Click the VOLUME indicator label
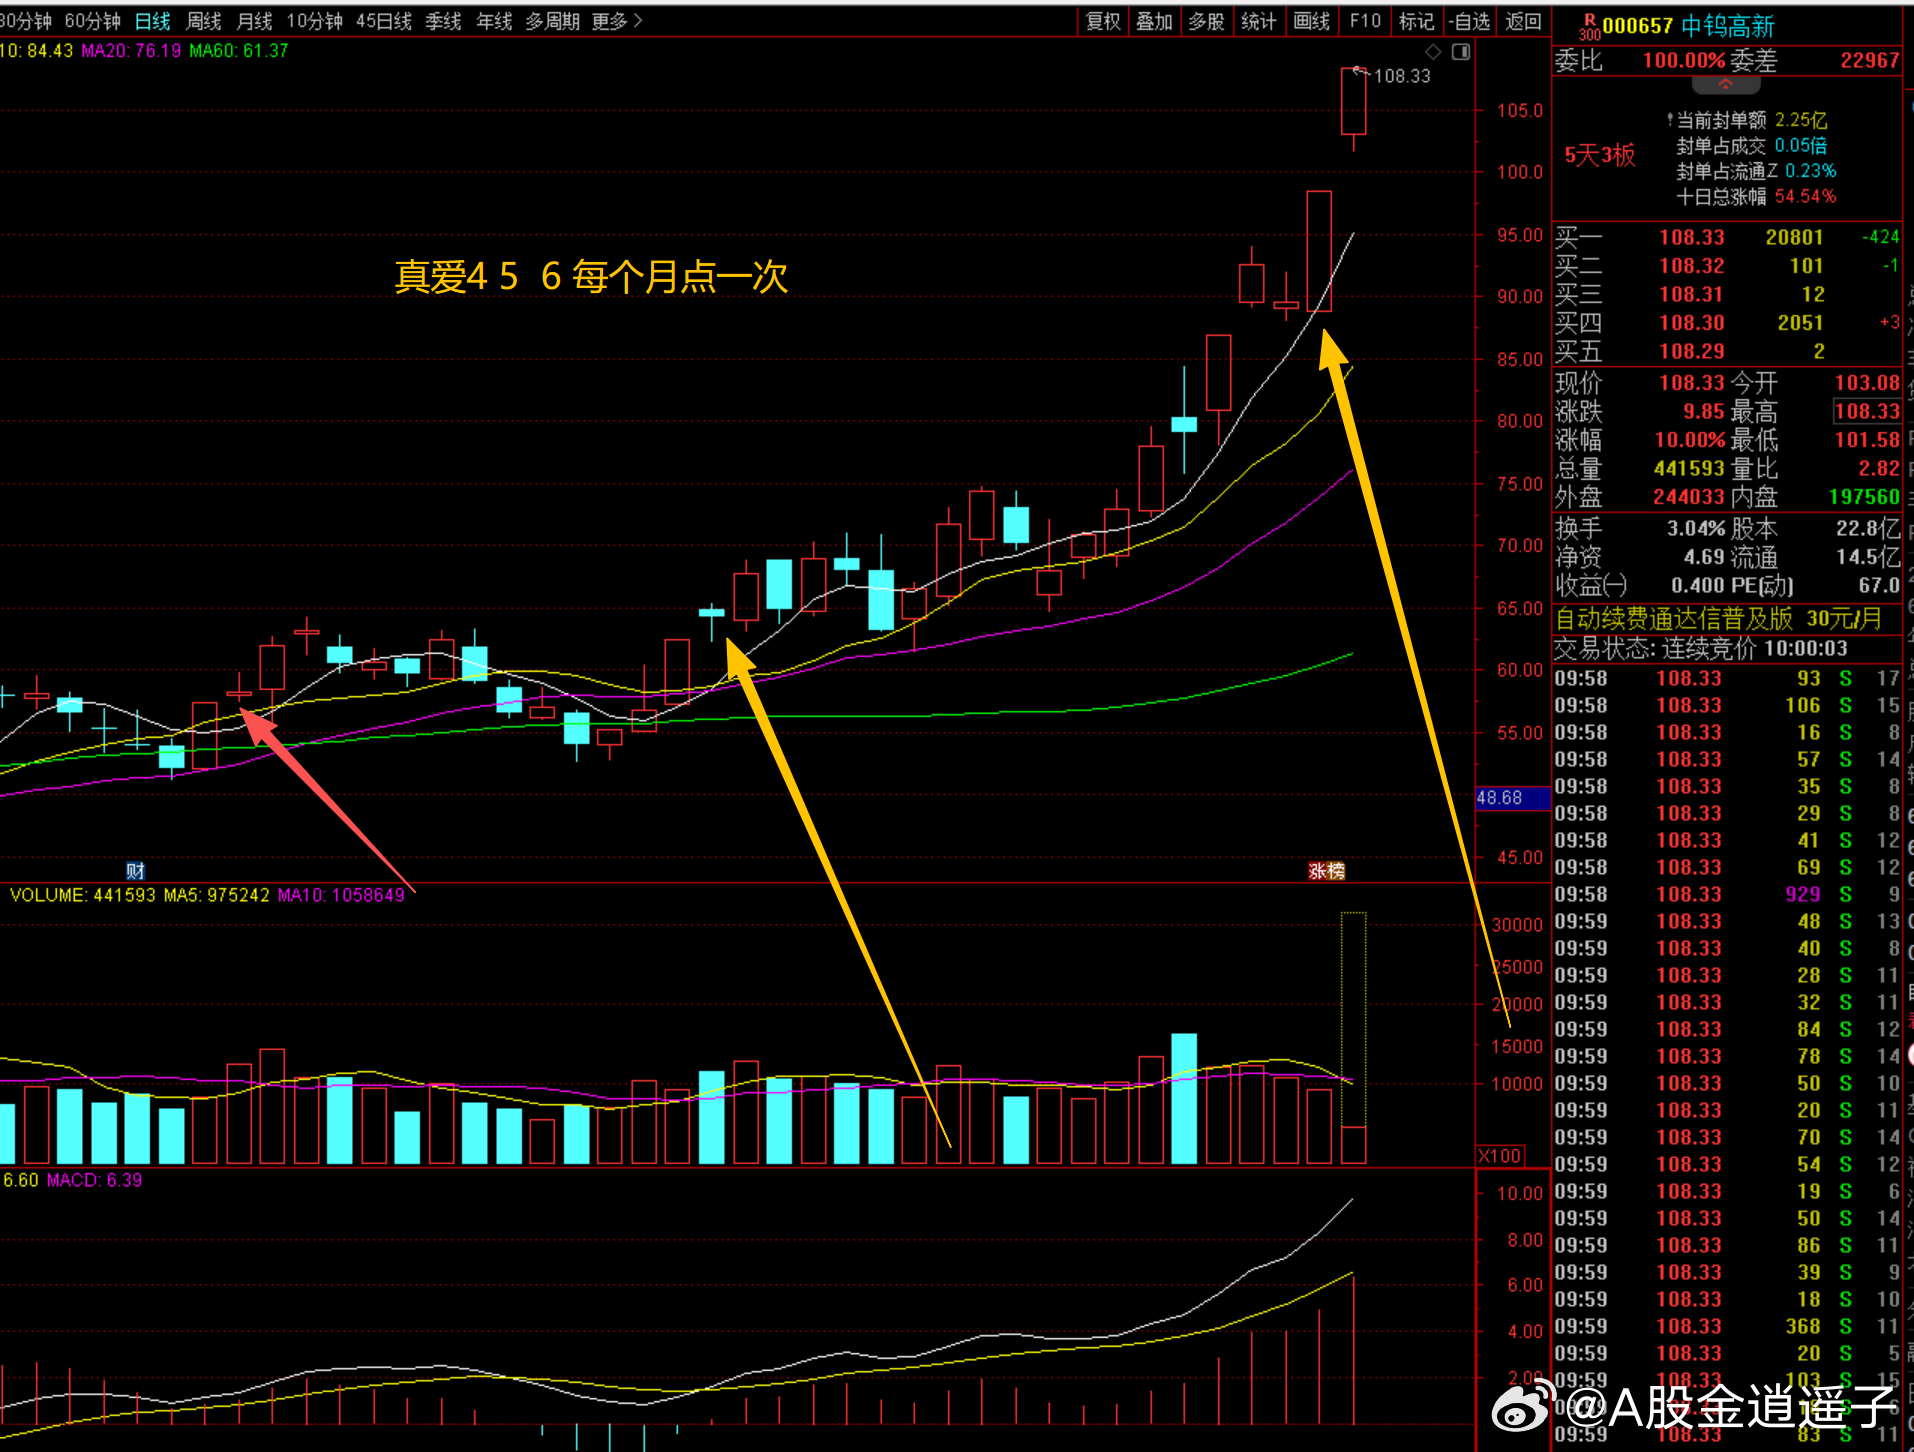This screenshot has height=1452, width=1914. (x=83, y=895)
